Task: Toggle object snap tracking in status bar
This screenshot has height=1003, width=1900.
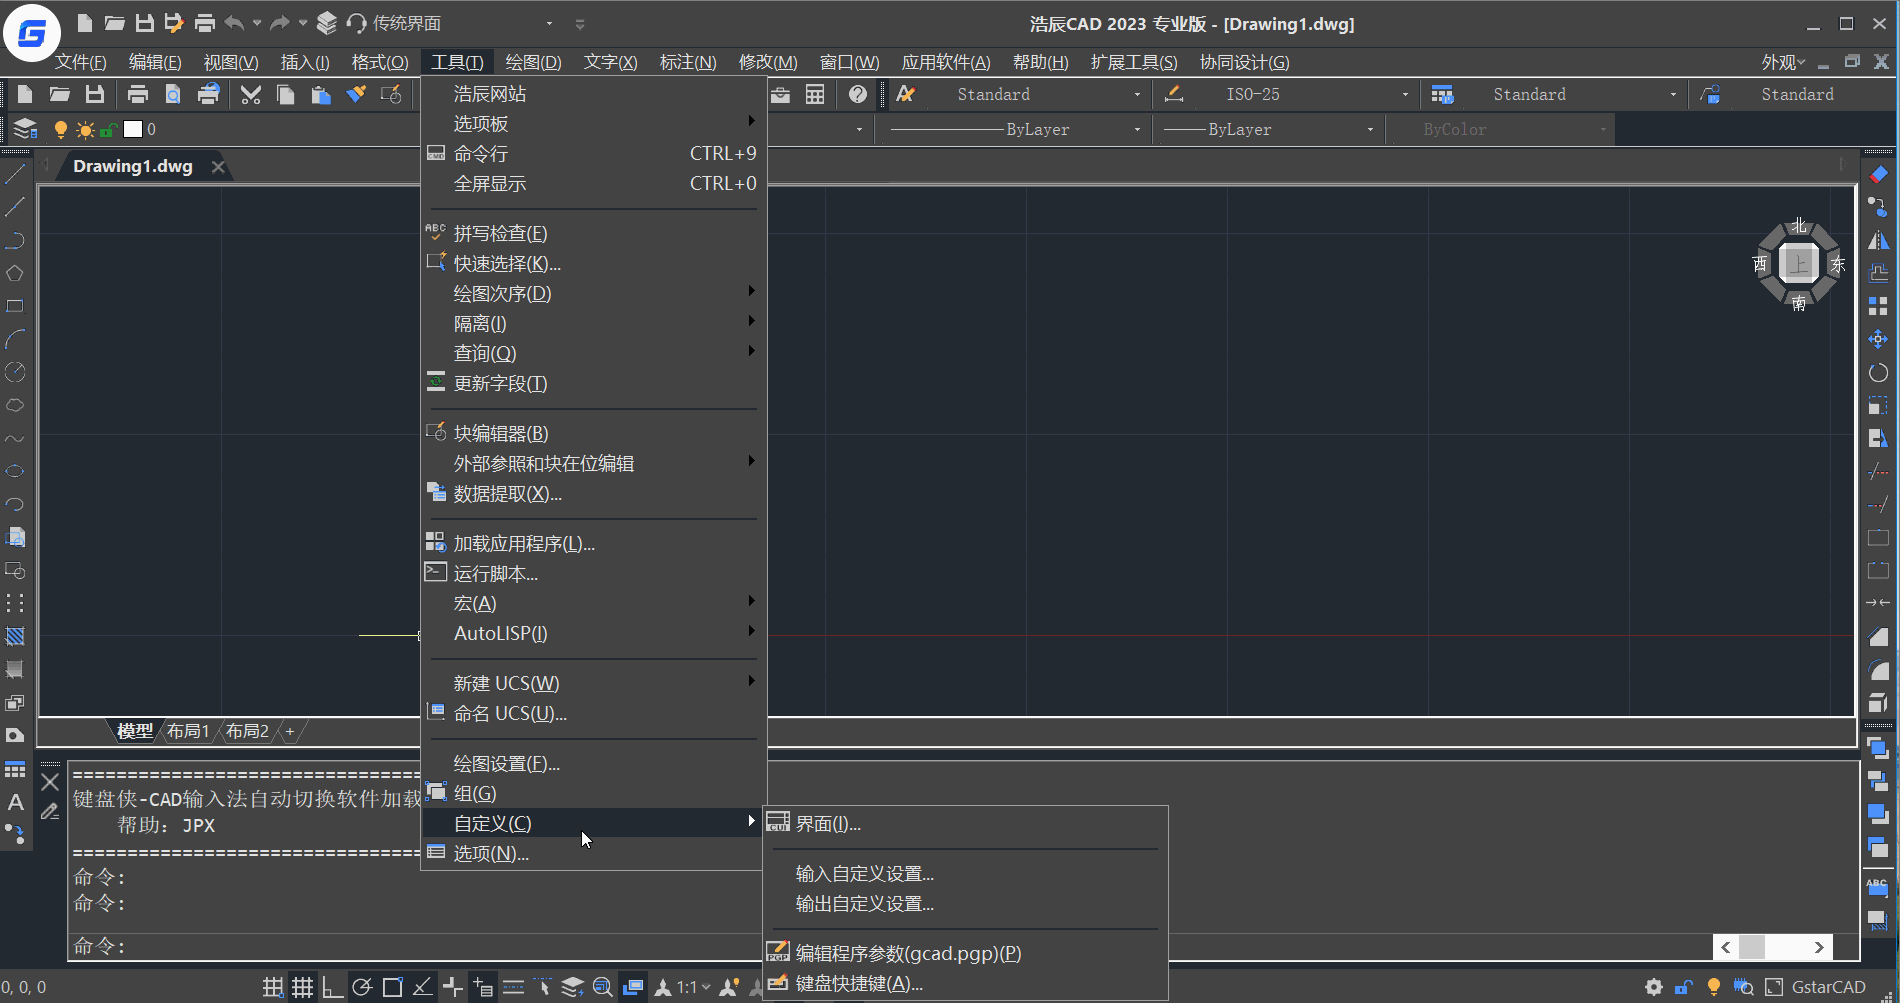Action: coord(422,987)
